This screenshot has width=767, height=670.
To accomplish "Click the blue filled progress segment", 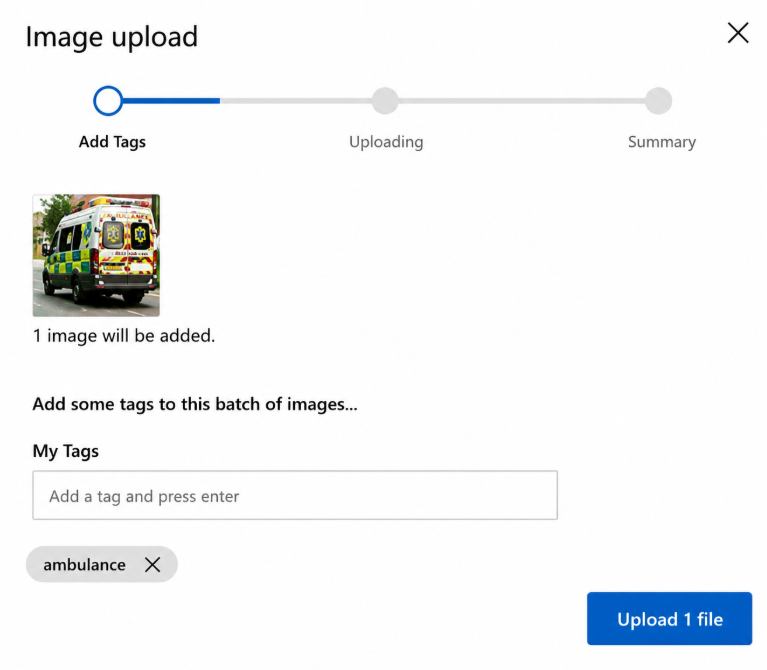I will [171, 101].
